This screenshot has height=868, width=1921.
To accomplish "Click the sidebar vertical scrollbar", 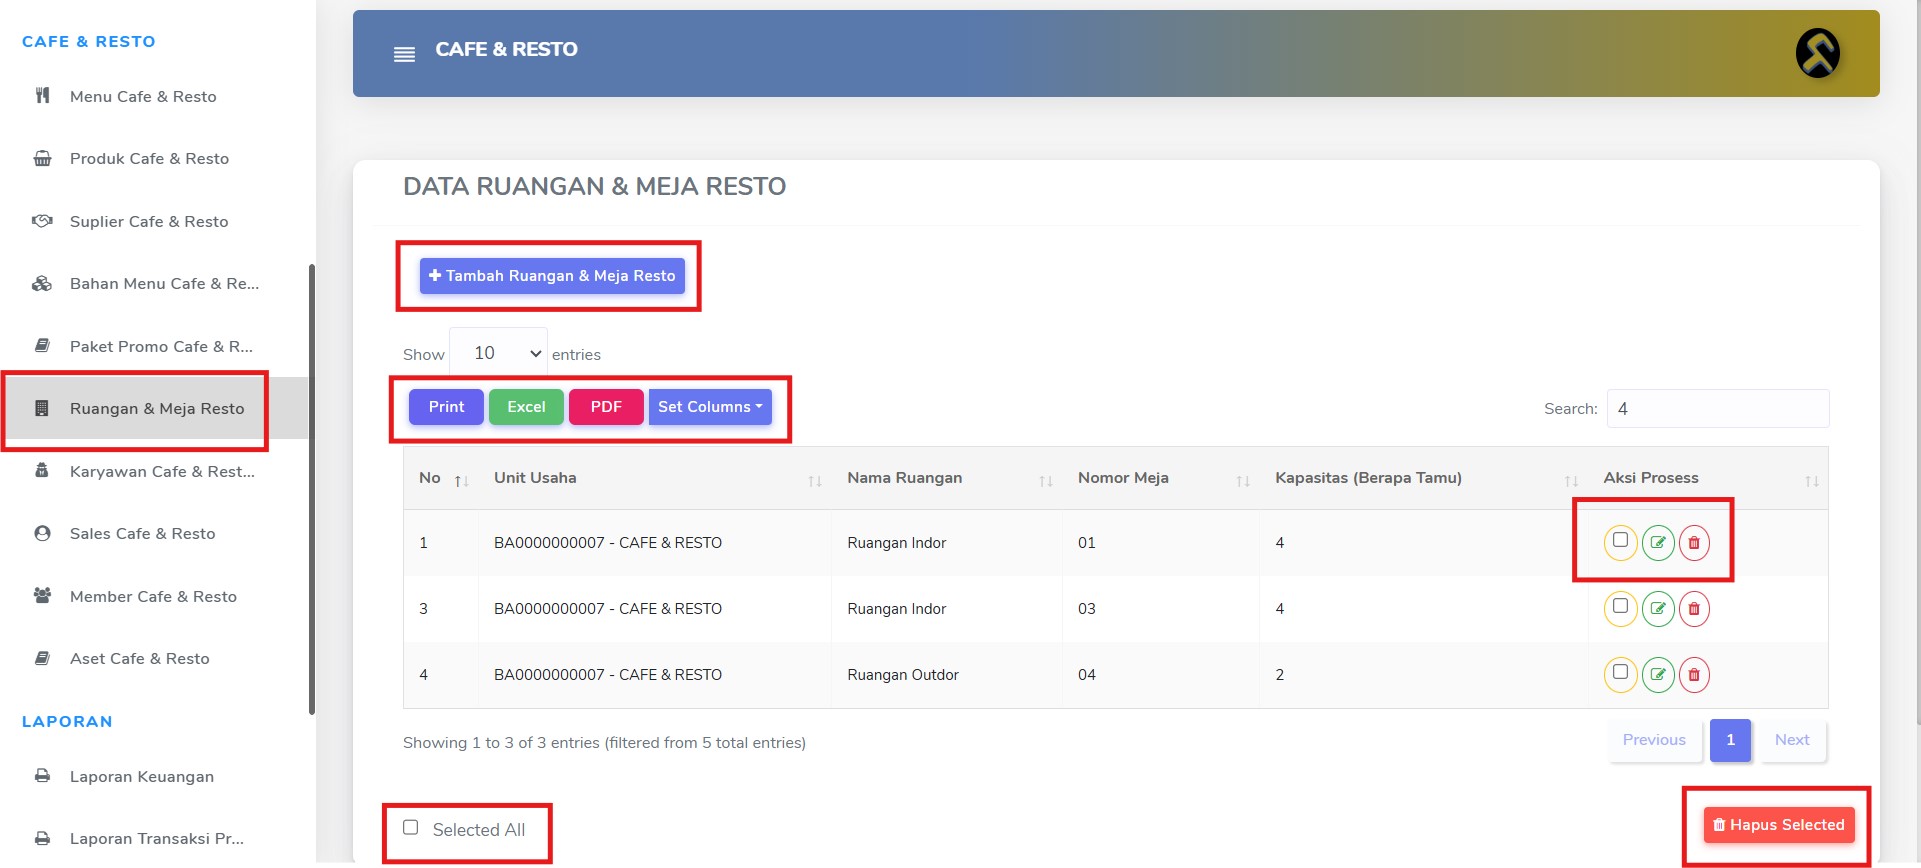I will tap(312, 490).
